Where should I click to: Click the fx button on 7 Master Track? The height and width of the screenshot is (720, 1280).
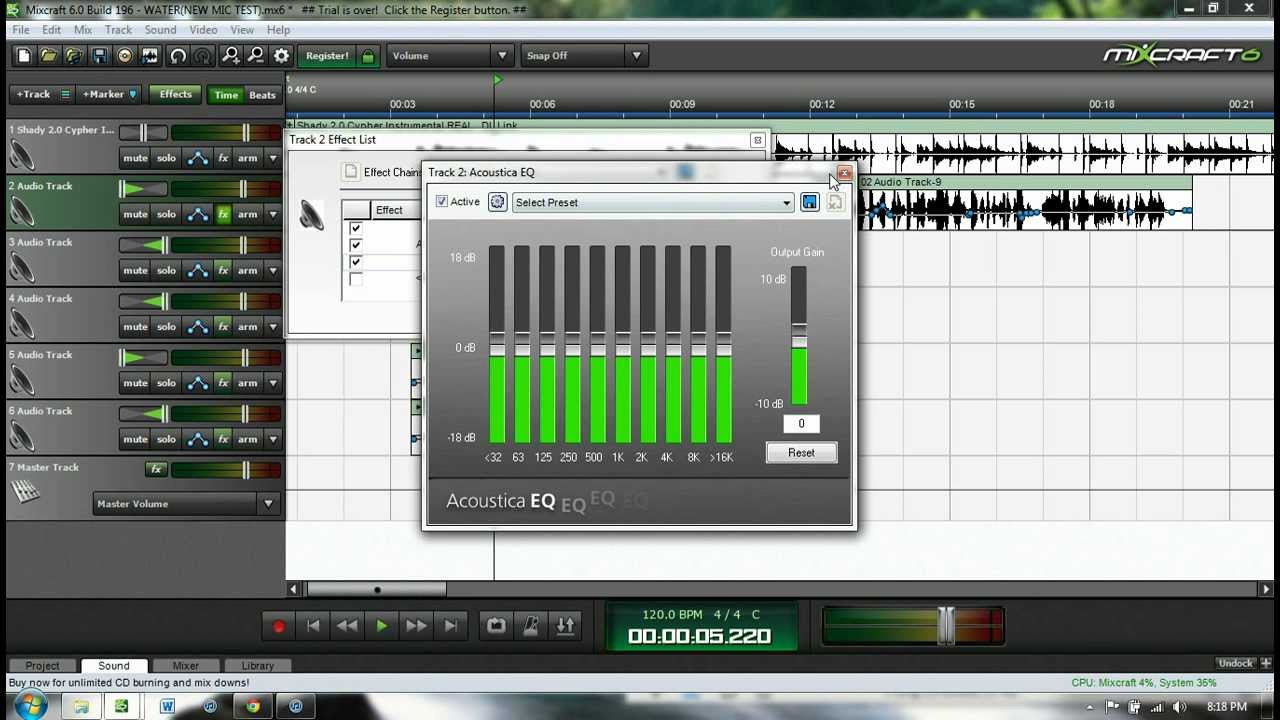click(x=156, y=469)
